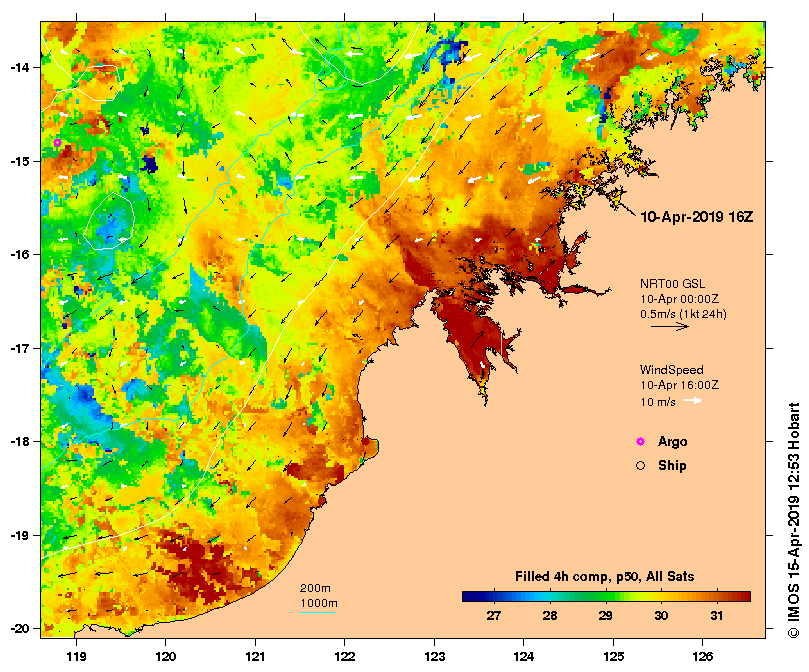Click the Filled 4h comp, p50, All Sats title
Viewport: 809px width, 672px height.
(x=605, y=577)
